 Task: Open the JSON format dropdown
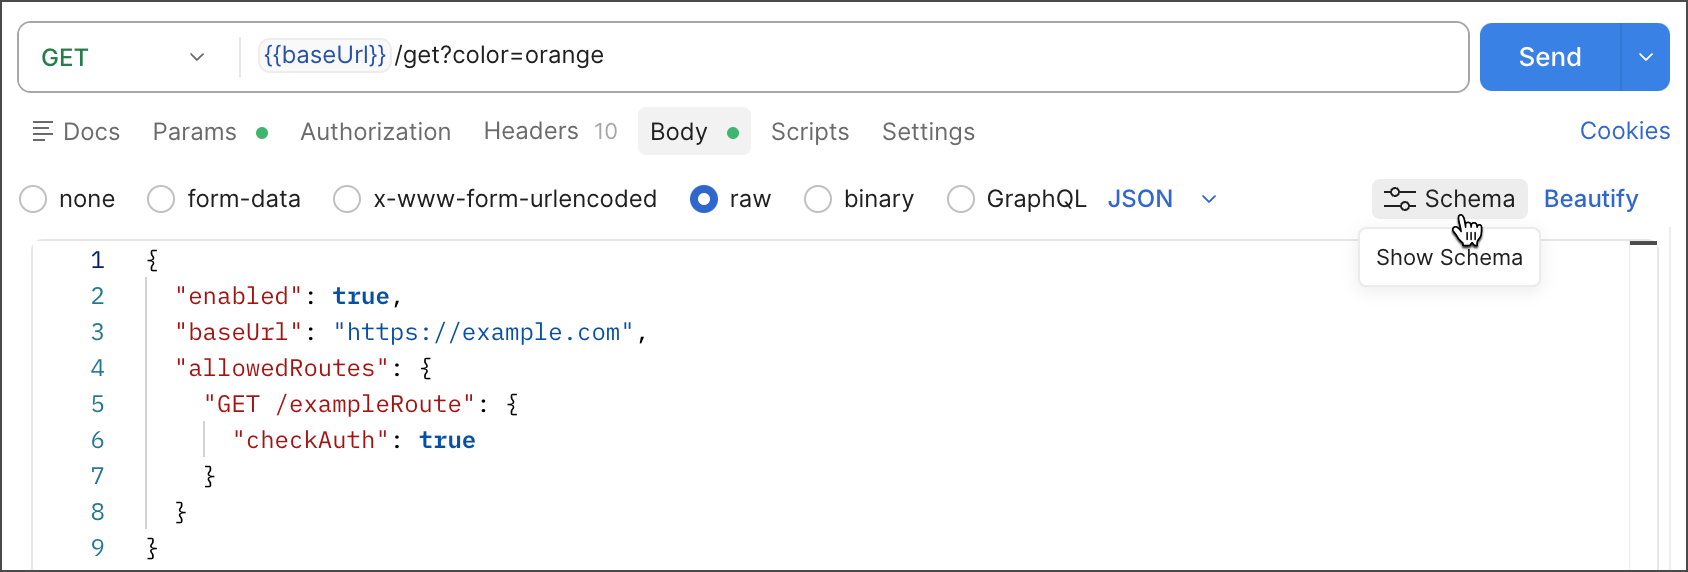tap(1209, 199)
